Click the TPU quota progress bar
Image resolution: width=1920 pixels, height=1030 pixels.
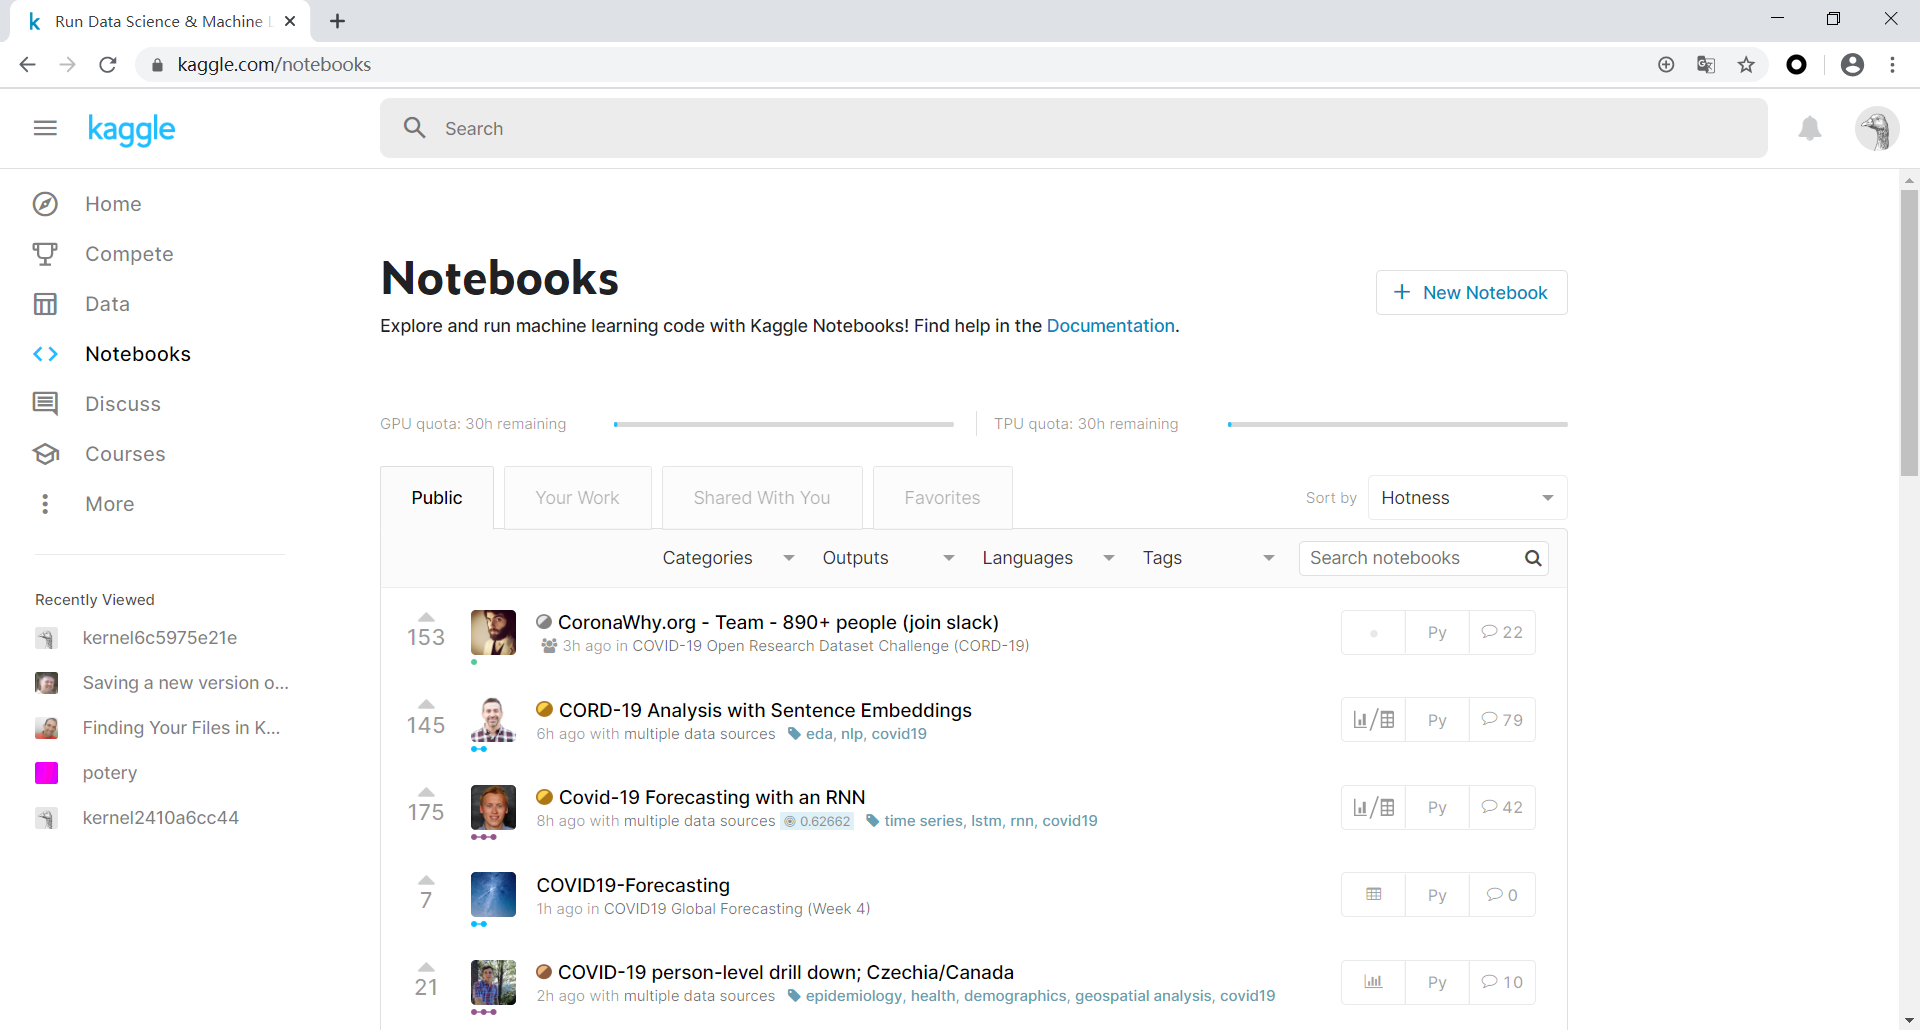pyautogui.click(x=1398, y=424)
